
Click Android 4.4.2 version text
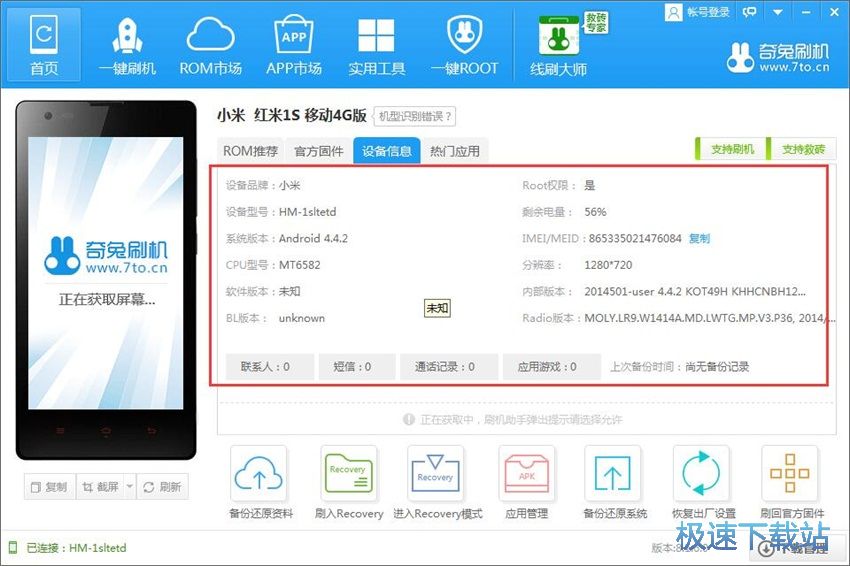tap(313, 238)
